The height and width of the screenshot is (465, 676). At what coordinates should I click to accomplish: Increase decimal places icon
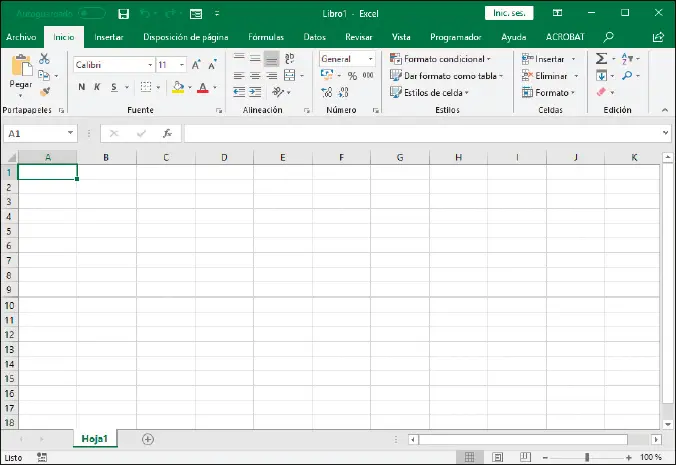click(x=327, y=92)
